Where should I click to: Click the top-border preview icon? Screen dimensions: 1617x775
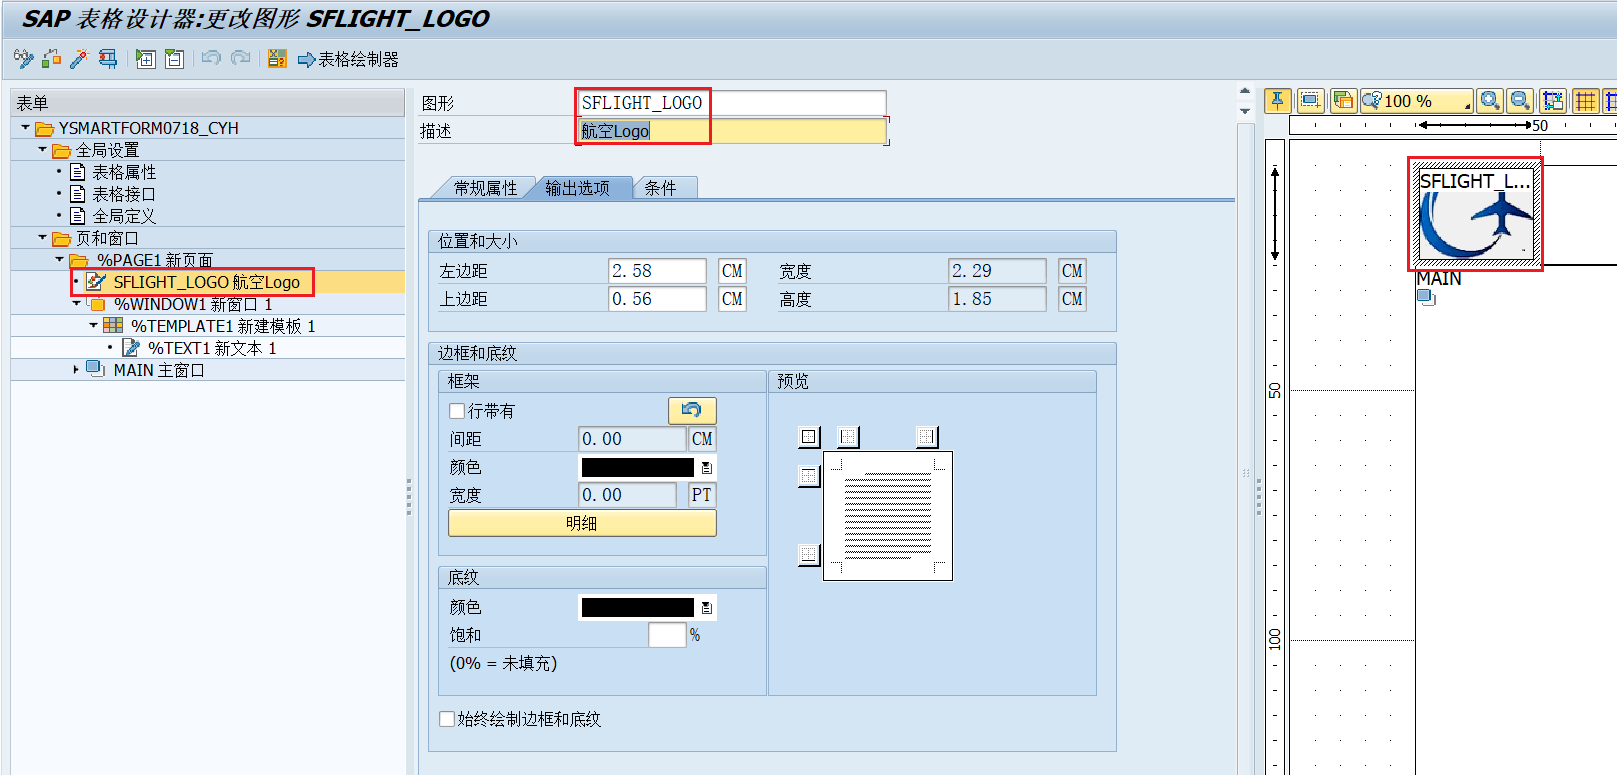(809, 476)
